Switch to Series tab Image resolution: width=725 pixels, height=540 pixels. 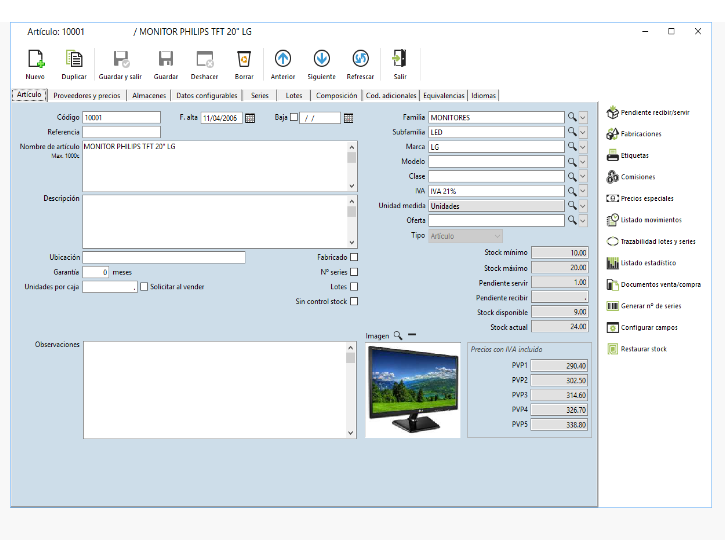259,95
